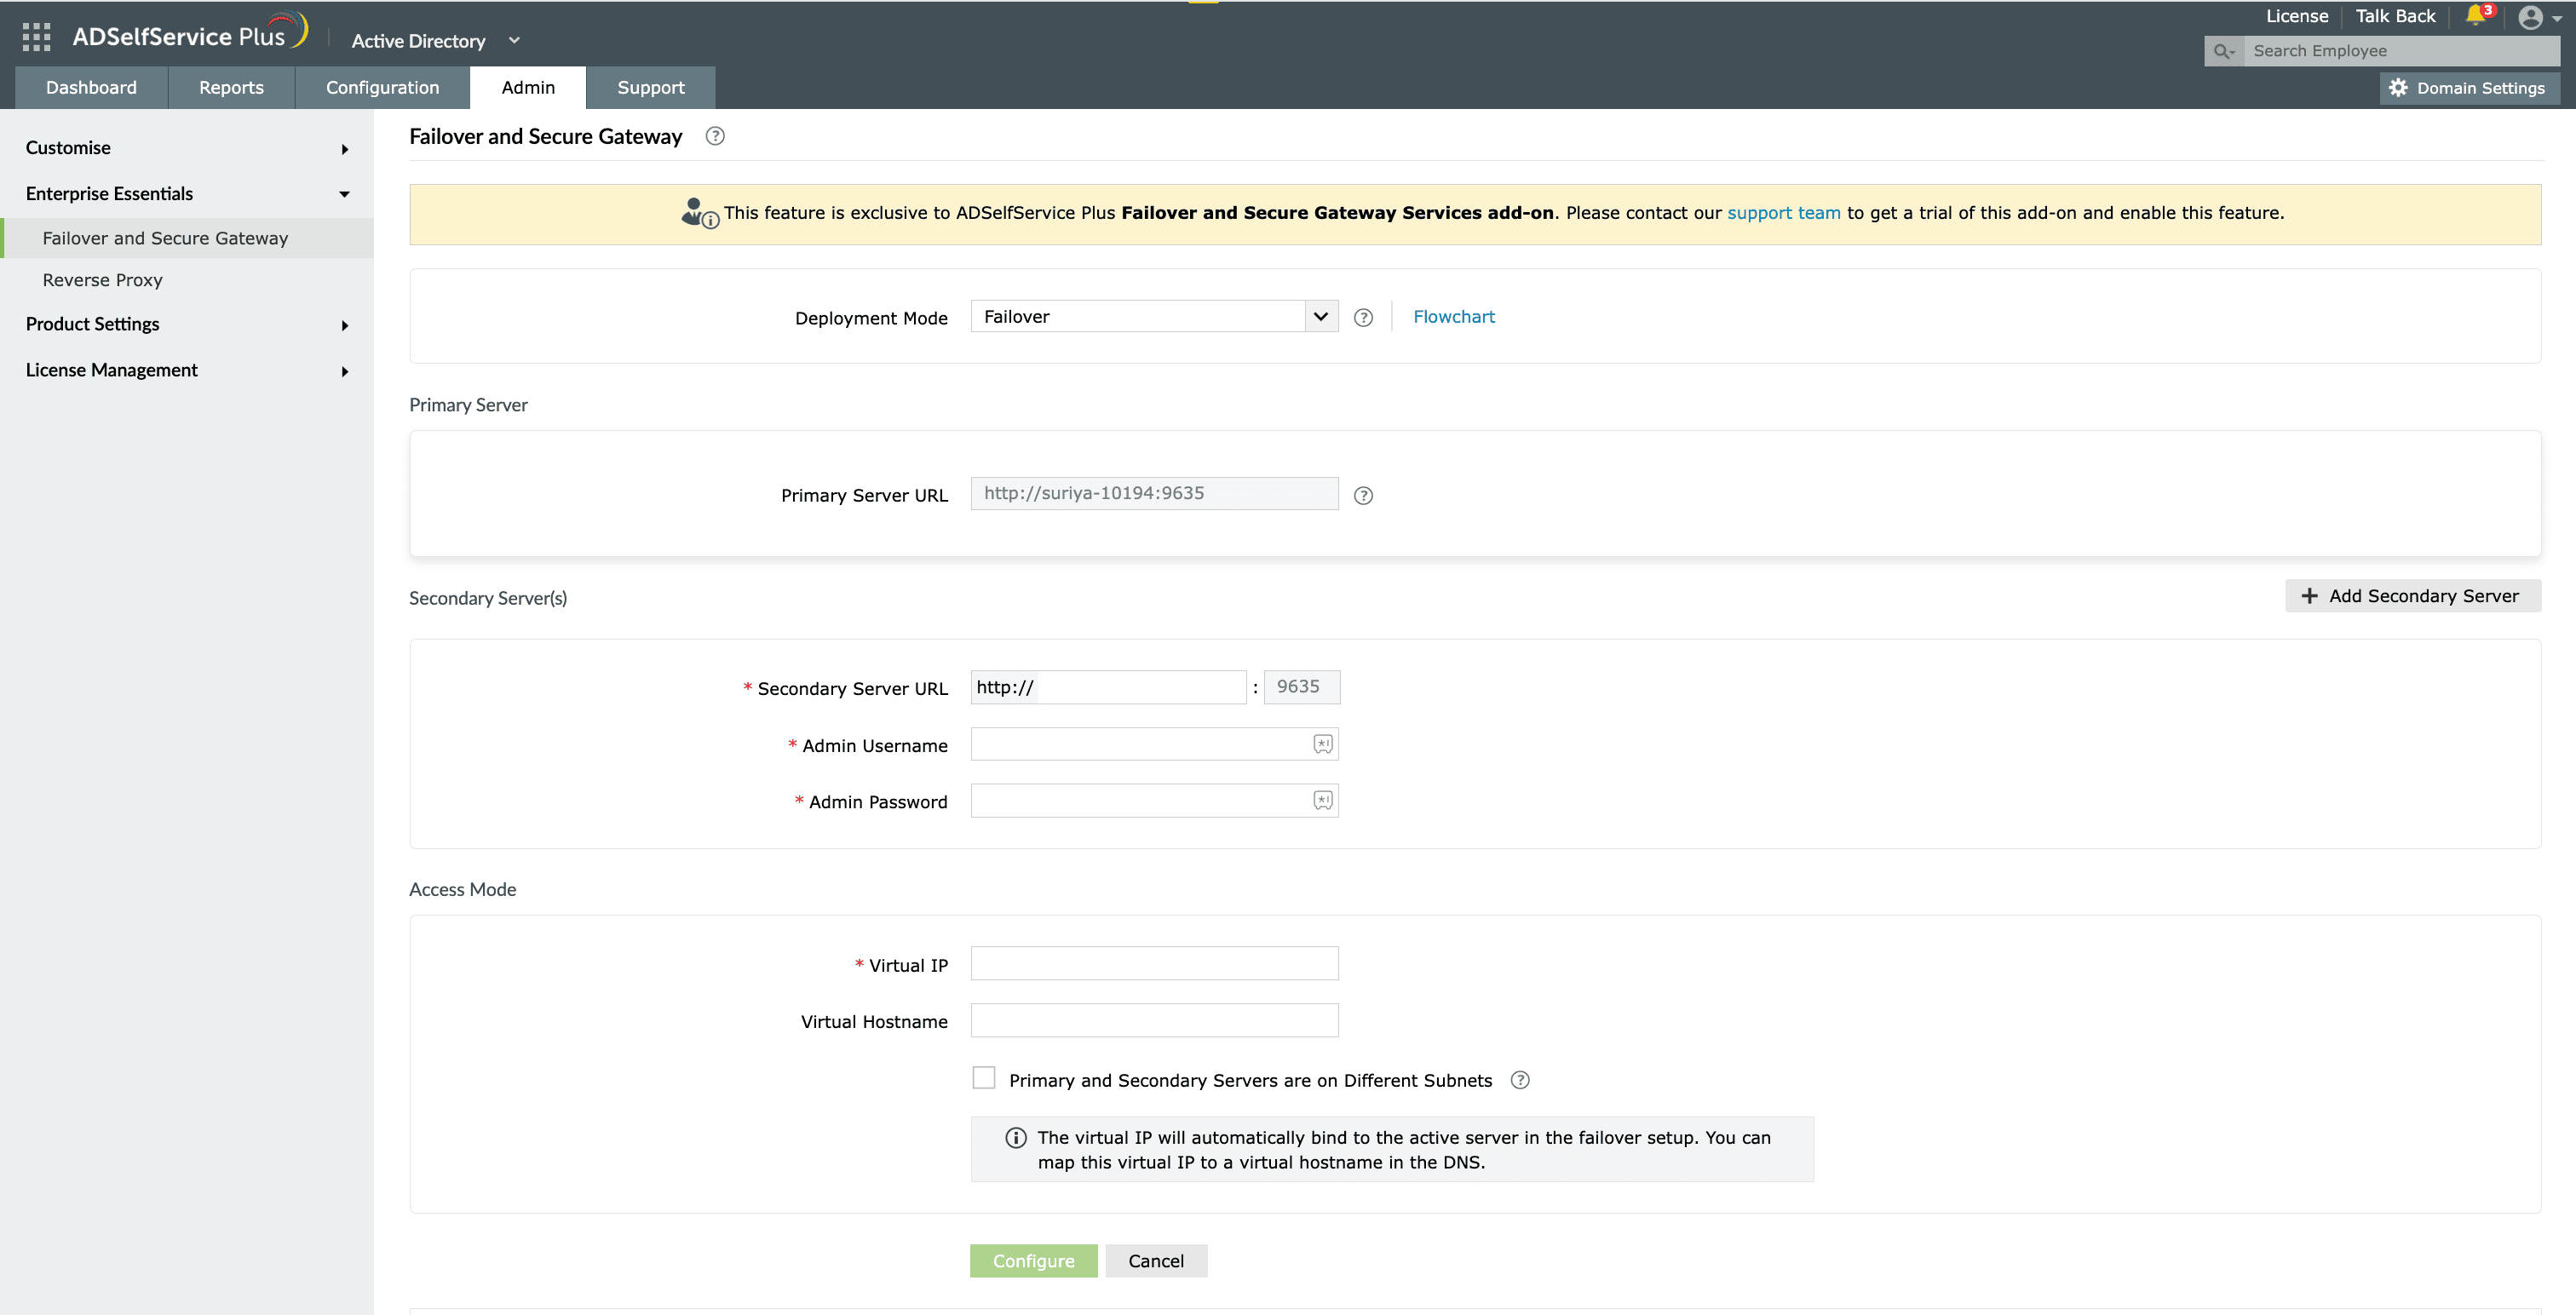Select Failover and Secure Gateway sidebar item

[187, 238]
